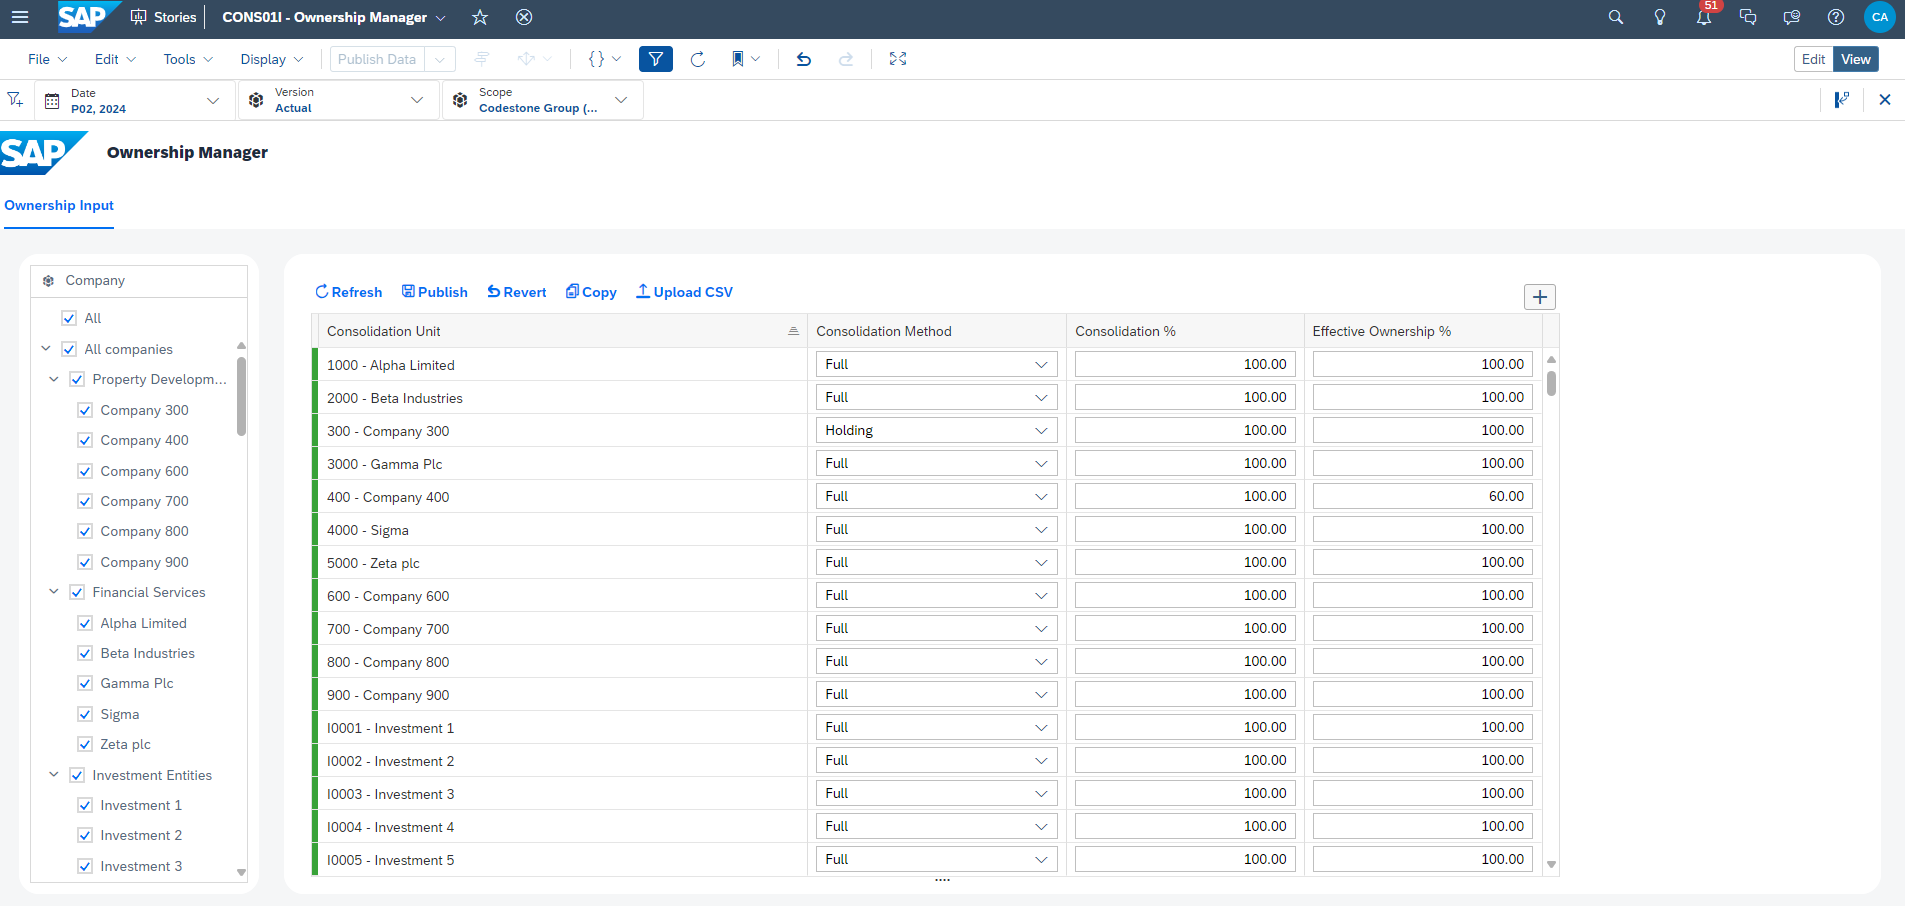Switch to Edit mode

click(1813, 59)
